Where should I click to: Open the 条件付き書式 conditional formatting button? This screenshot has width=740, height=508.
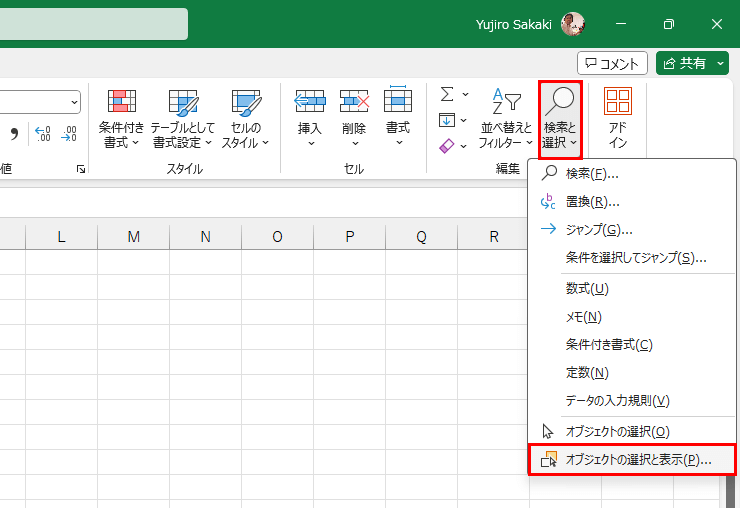tap(121, 119)
